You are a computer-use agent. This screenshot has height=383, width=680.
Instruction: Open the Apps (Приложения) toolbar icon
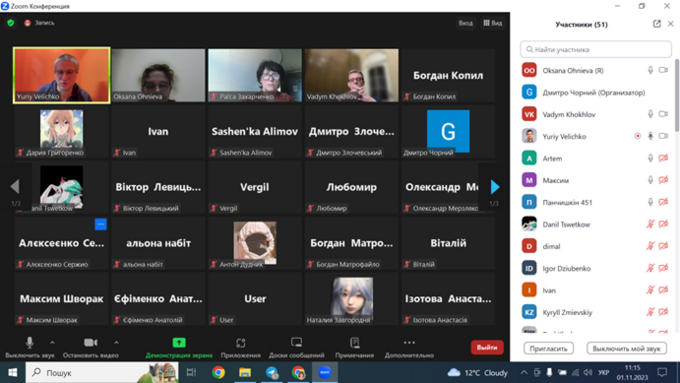(x=241, y=343)
